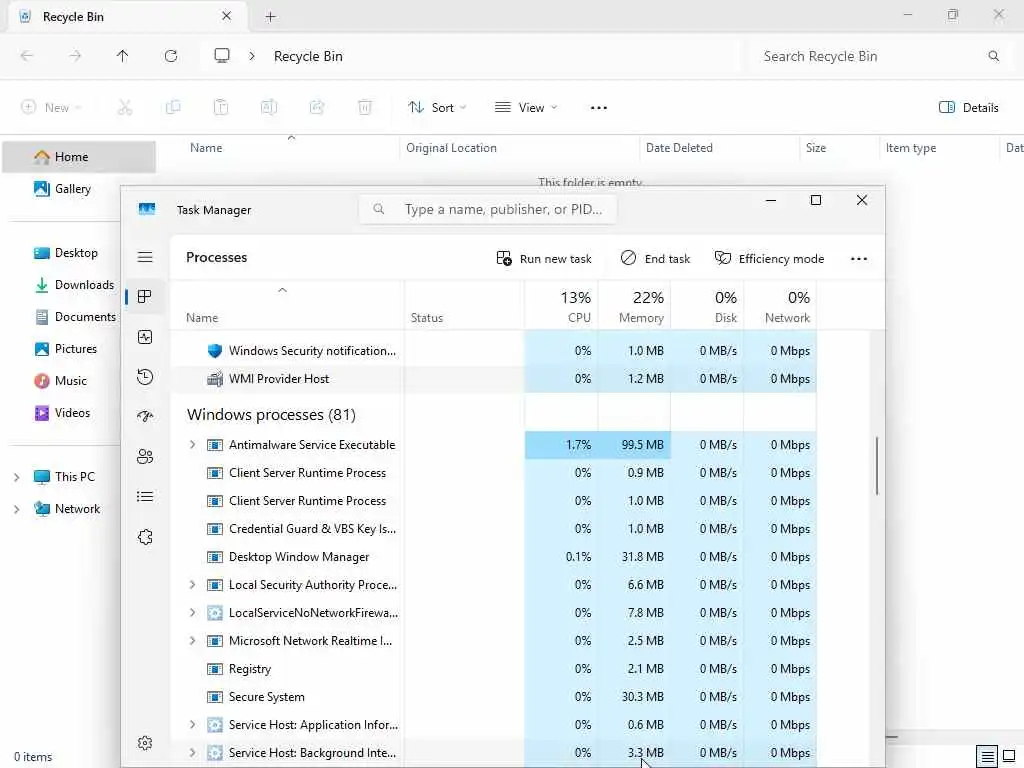This screenshot has width=1024, height=768.
Task: Expand Microsoft Network Realtime Inspection row
Action: click(x=192, y=641)
